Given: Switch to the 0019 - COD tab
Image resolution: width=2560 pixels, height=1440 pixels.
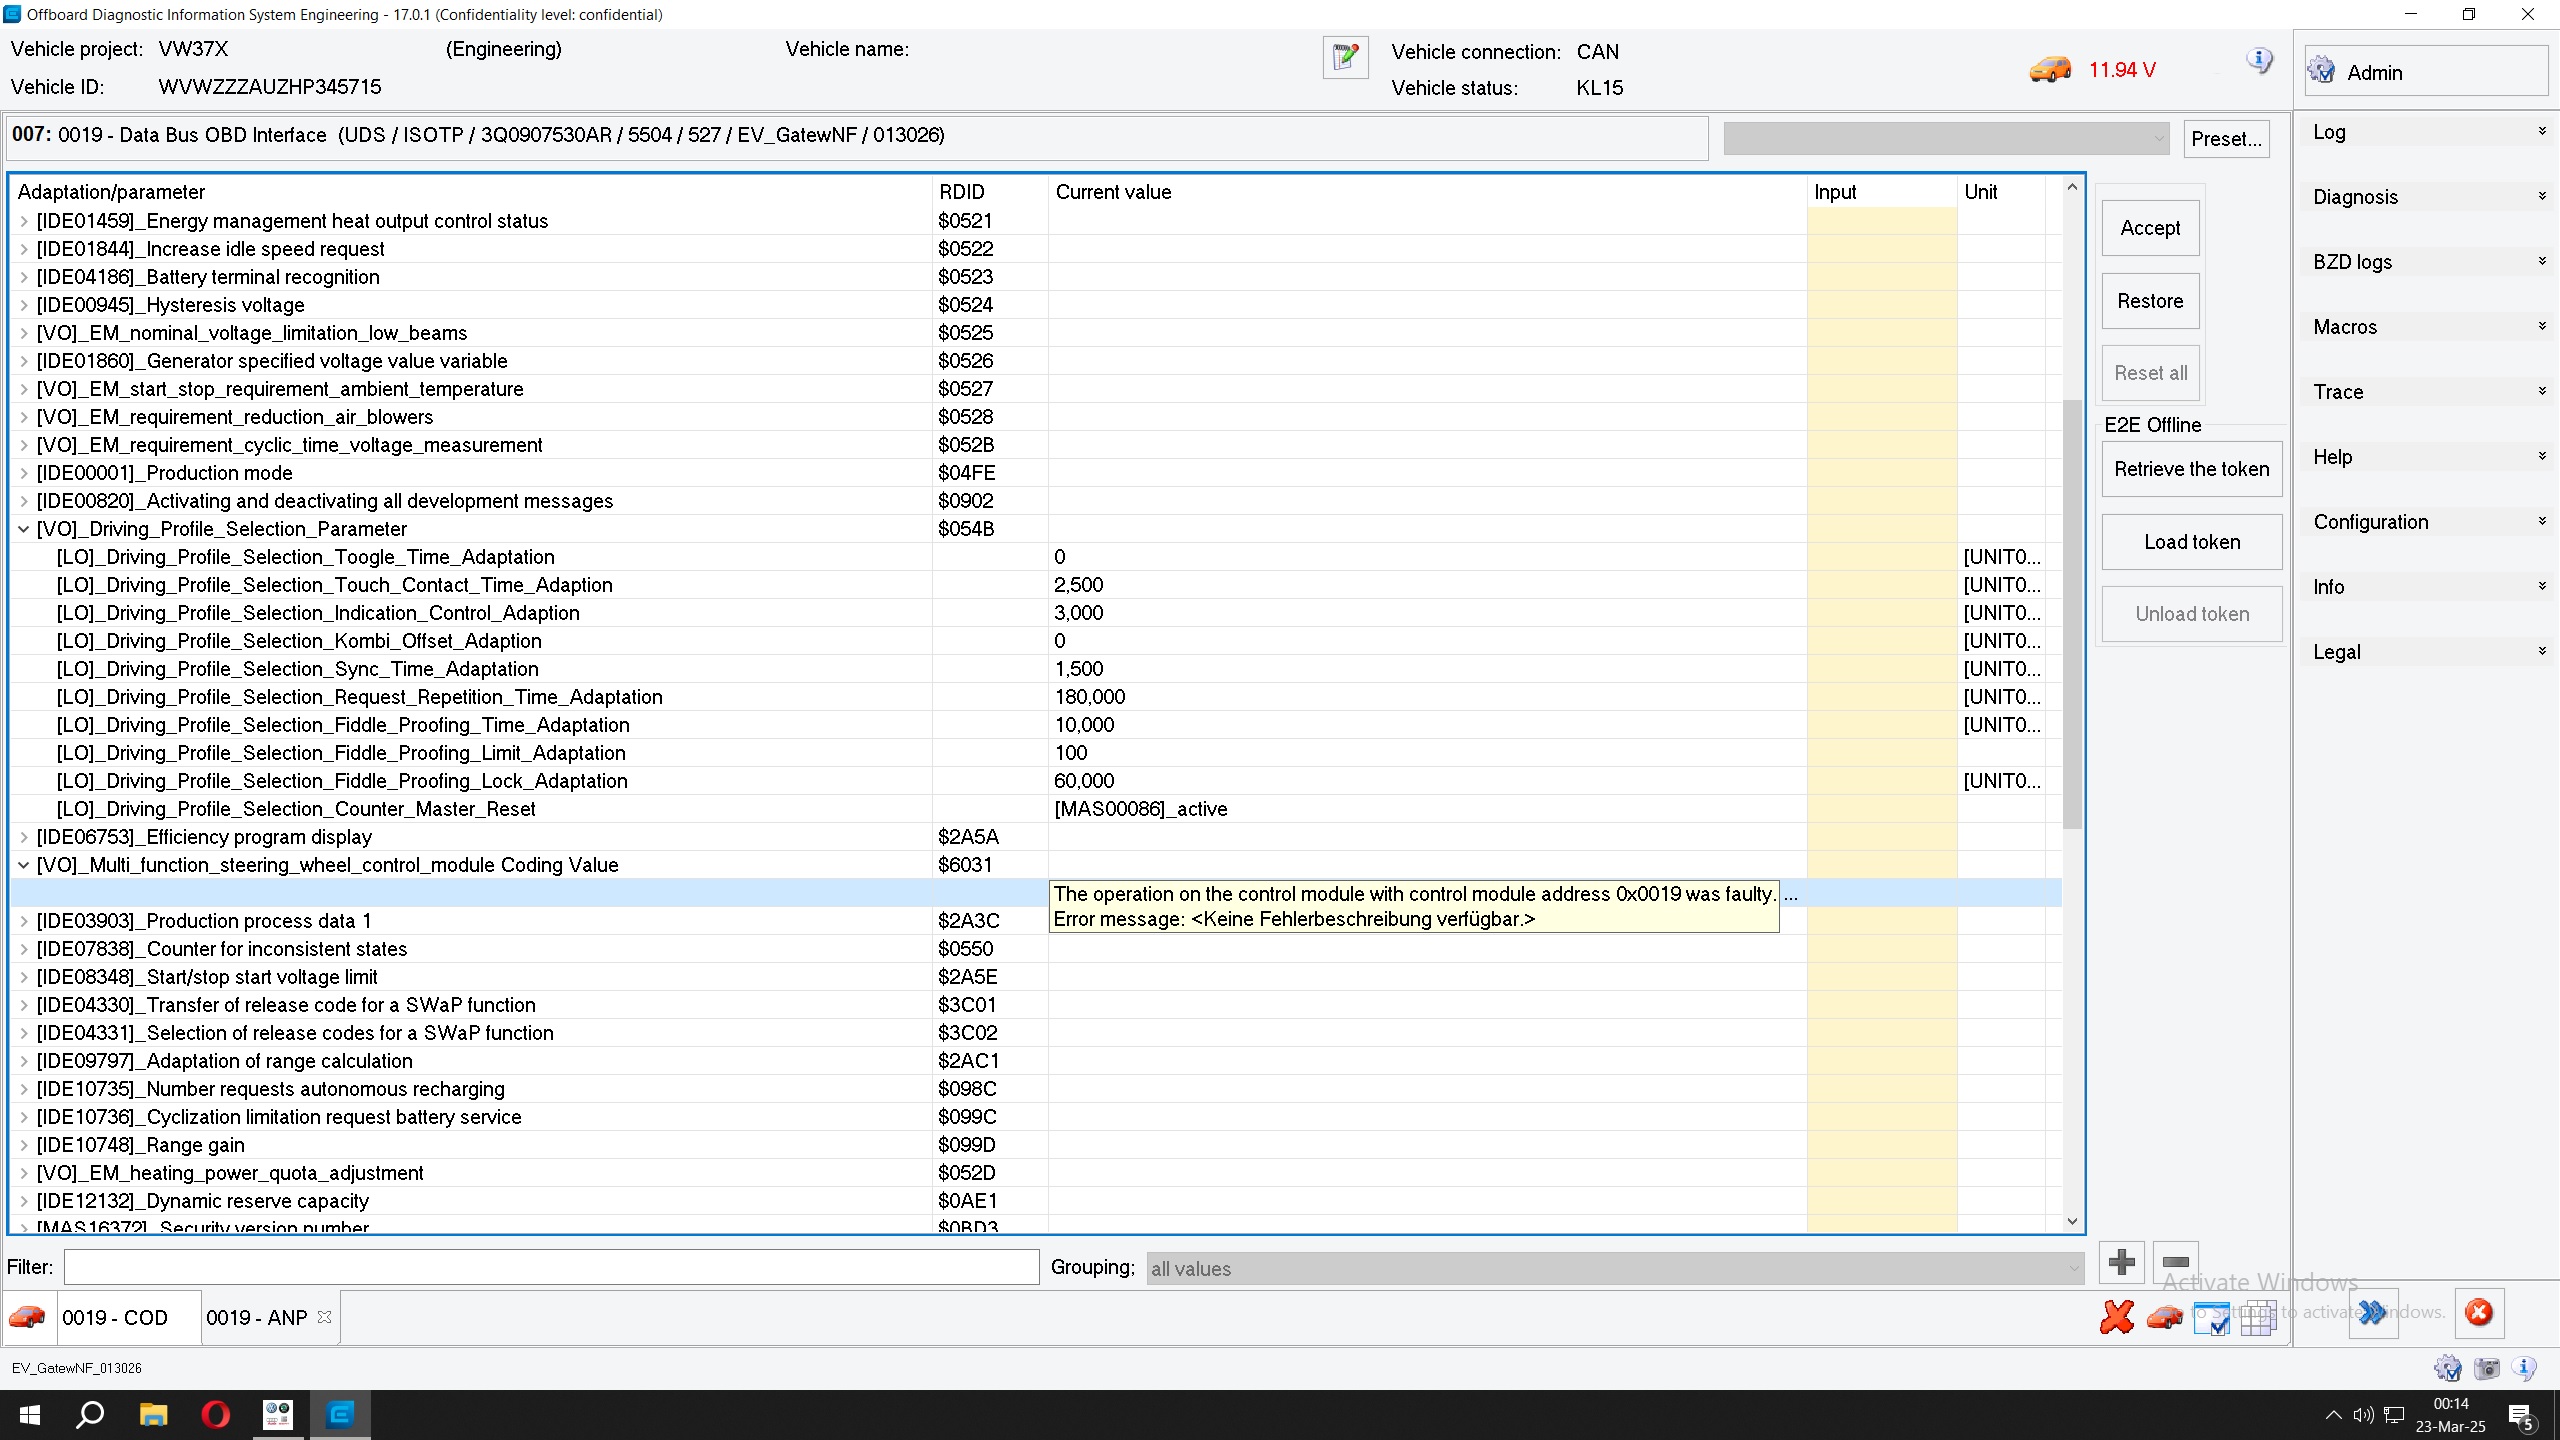Looking at the screenshot, I should click(x=115, y=1318).
